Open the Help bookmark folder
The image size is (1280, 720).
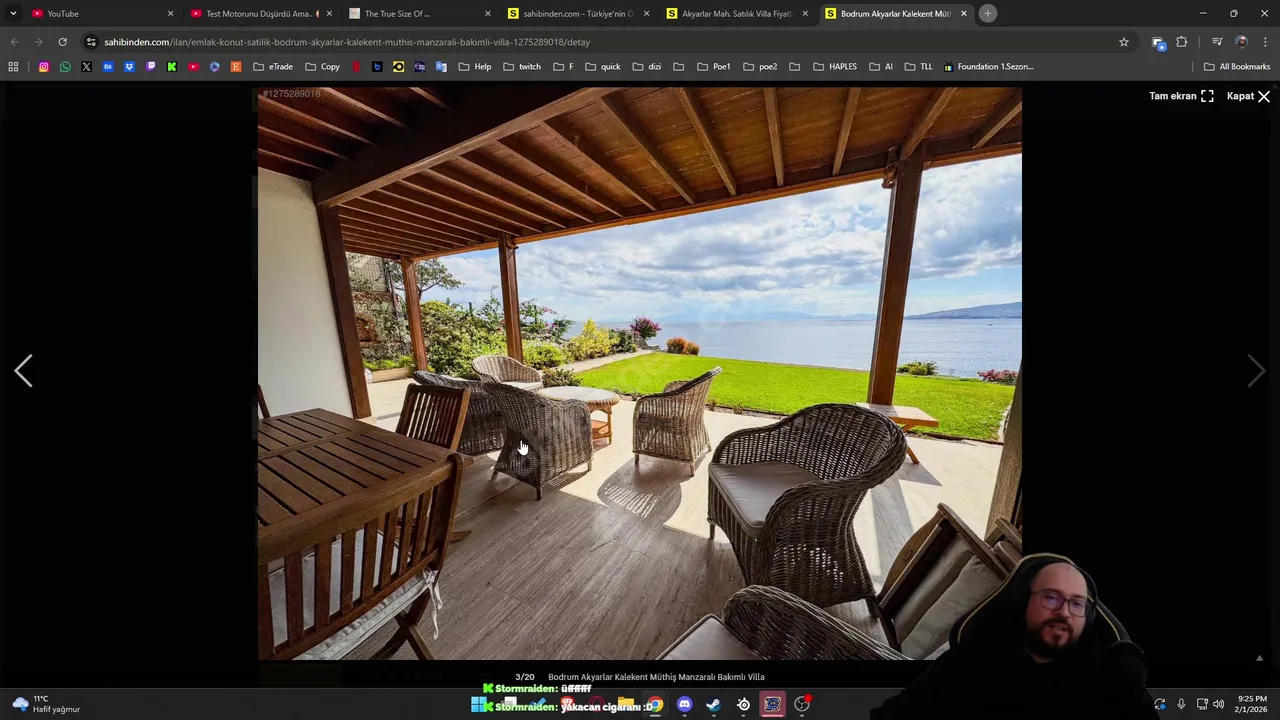pos(475,67)
